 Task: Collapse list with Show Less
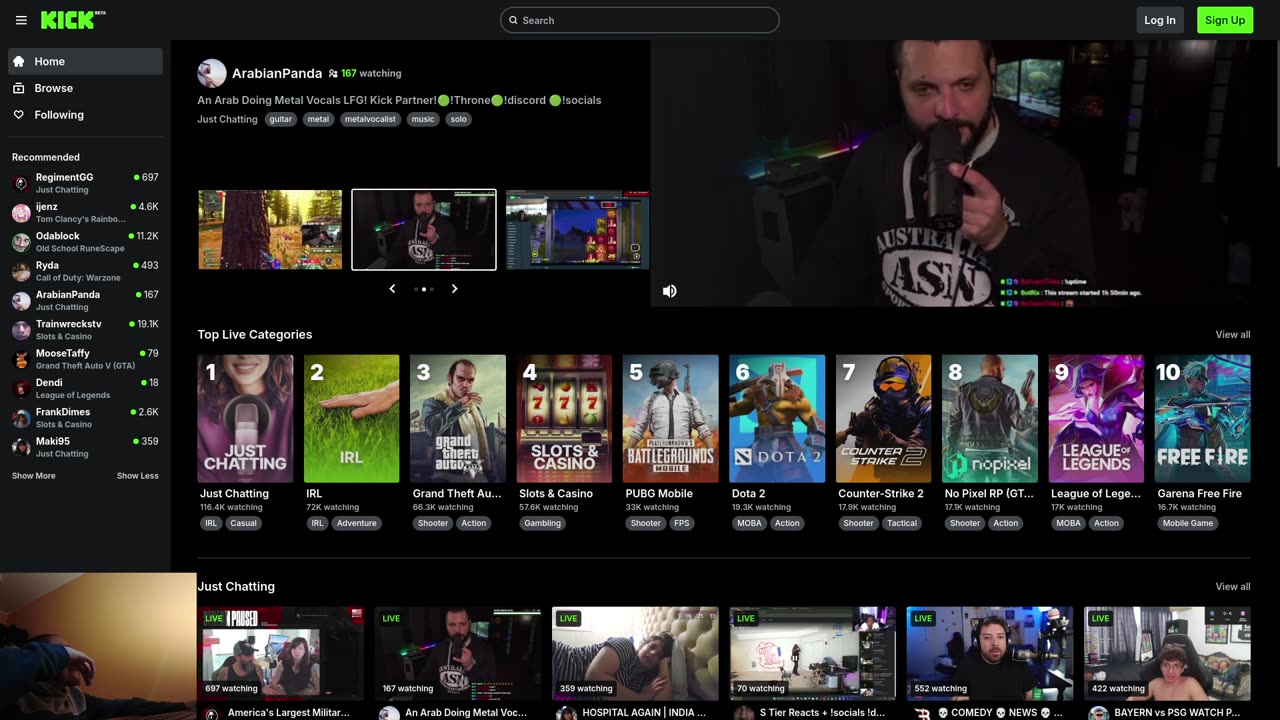coord(137,476)
